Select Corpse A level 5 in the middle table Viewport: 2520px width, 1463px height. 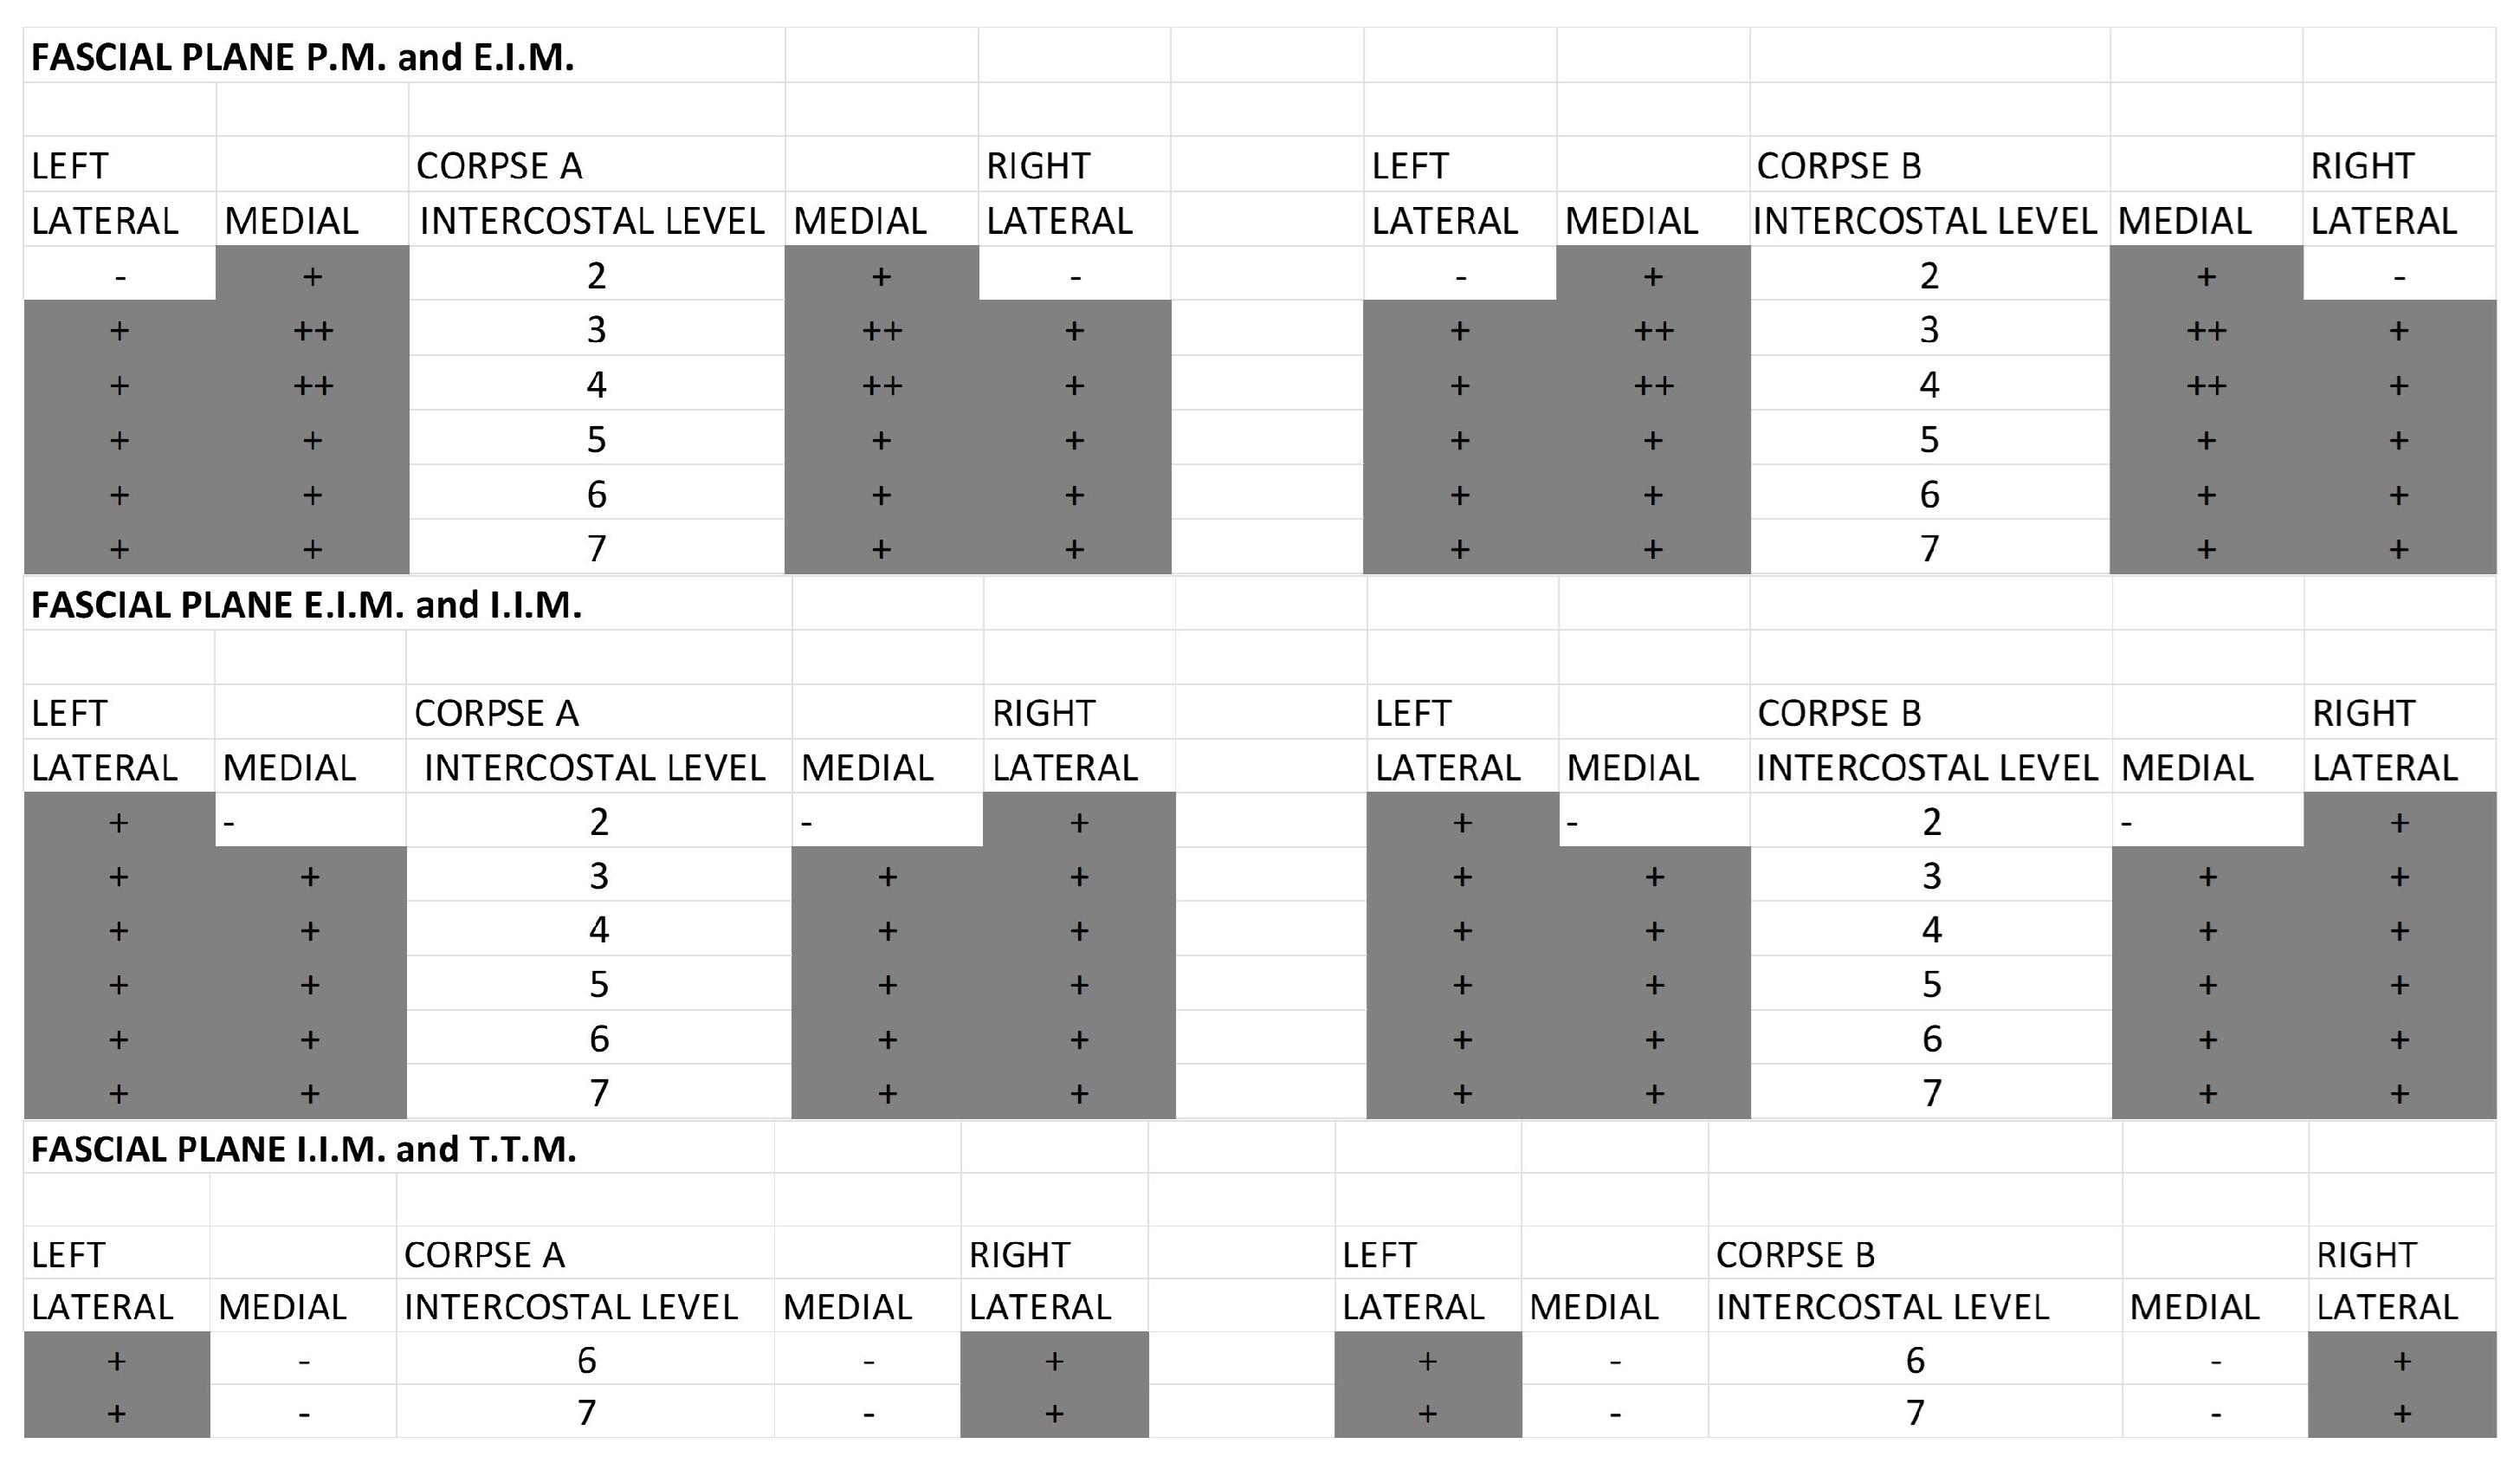click(x=598, y=984)
